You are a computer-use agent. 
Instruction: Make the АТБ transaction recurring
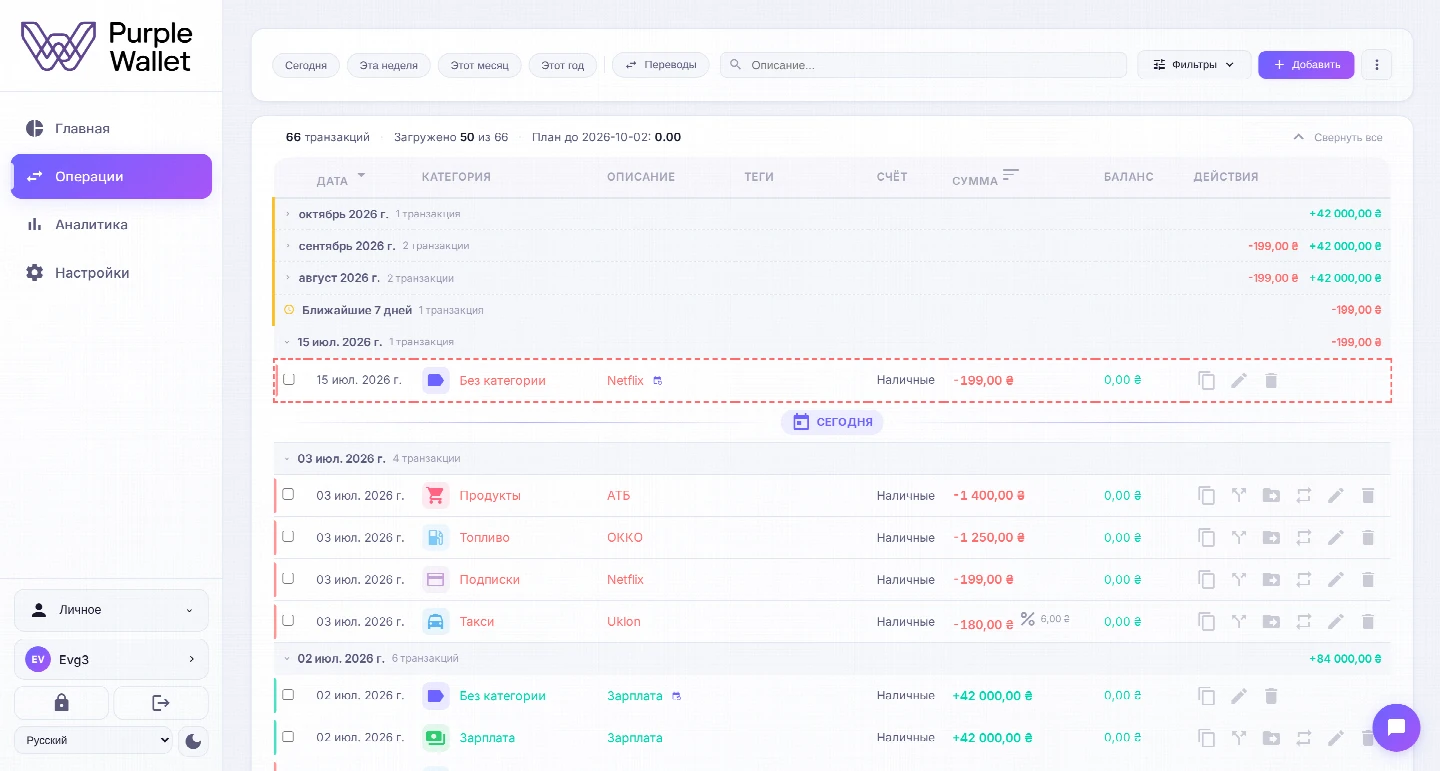tap(1303, 495)
